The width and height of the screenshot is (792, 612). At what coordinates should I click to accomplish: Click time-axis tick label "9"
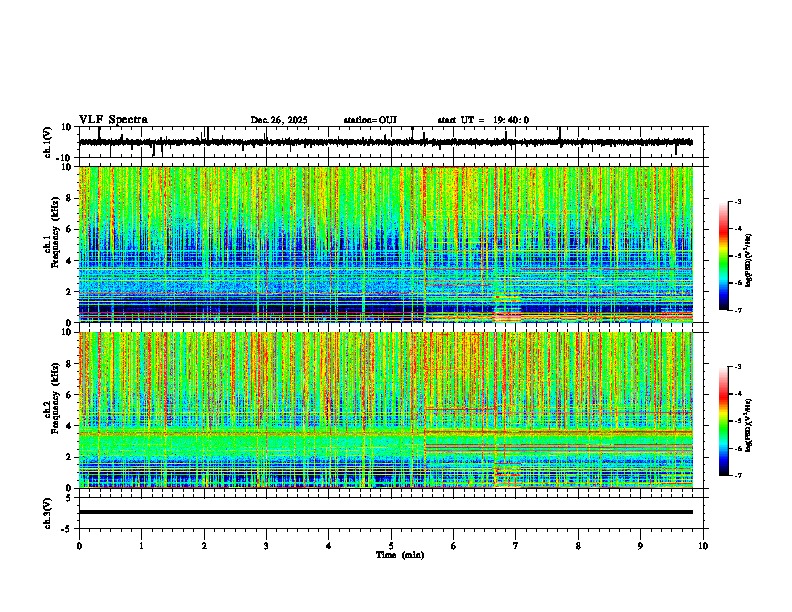[640, 546]
